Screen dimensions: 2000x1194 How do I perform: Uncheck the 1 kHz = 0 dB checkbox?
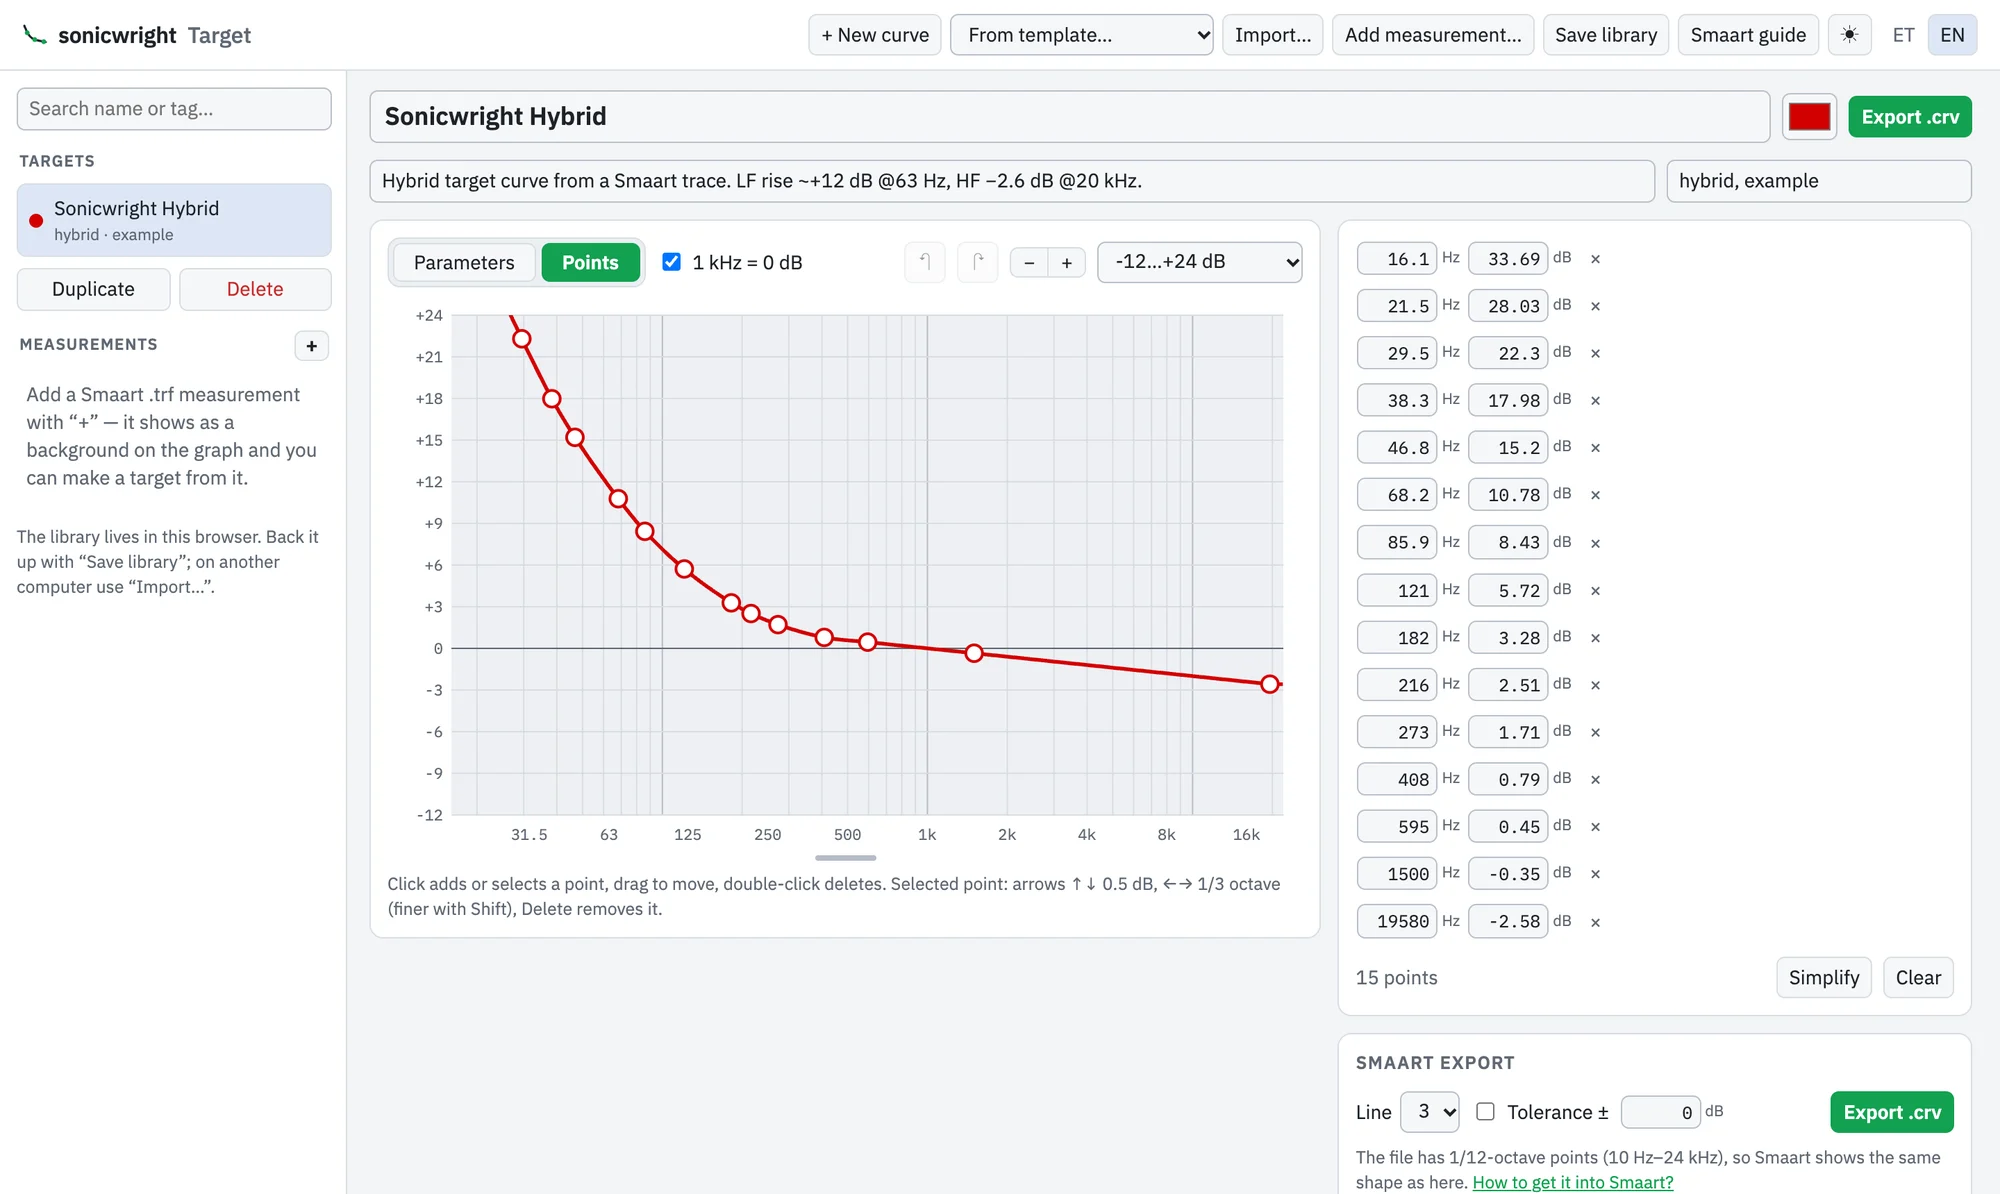(672, 262)
